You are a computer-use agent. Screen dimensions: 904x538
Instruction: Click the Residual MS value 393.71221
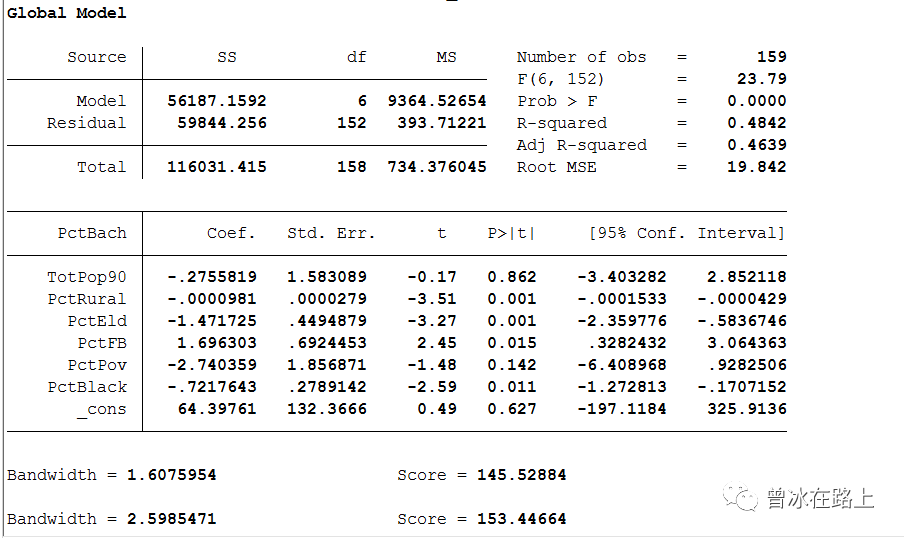(442, 123)
